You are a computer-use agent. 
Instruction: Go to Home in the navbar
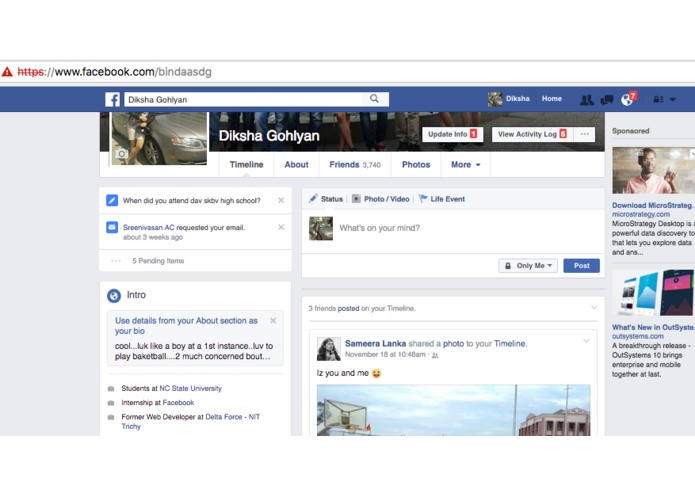[552, 98]
